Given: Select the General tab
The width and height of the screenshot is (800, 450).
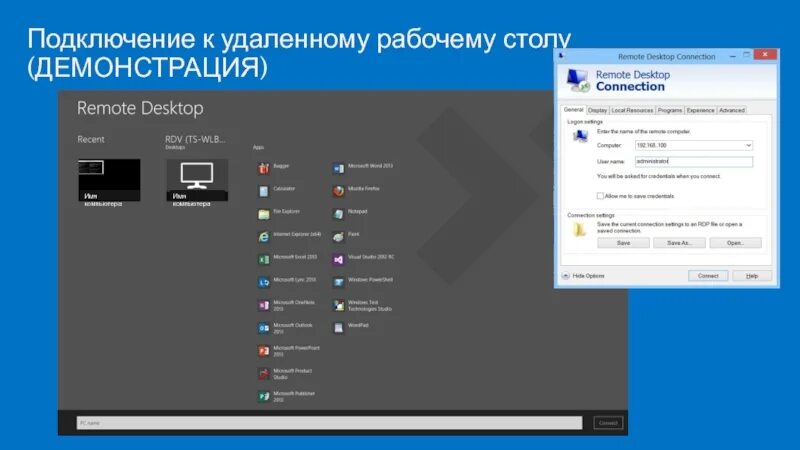Looking at the screenshot, I should point(573,110).
